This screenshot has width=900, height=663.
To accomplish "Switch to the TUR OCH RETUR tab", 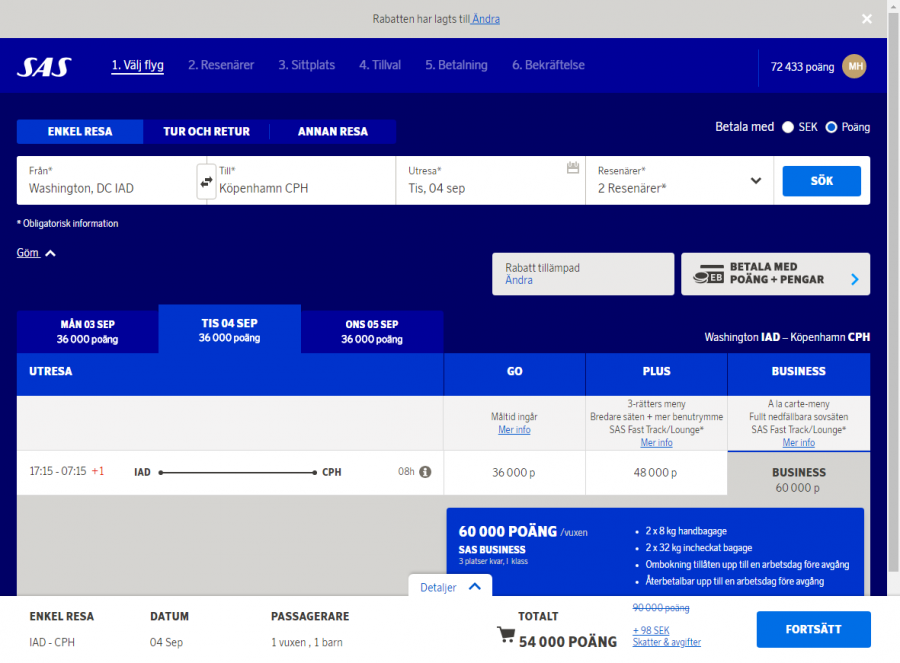I will (x=207, y=131).
